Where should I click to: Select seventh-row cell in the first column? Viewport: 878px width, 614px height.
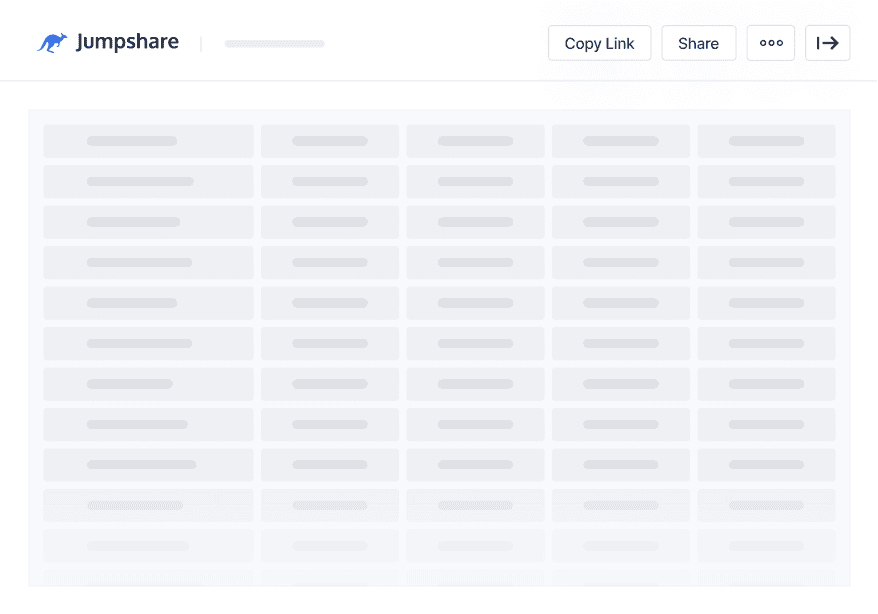[148, 384]
